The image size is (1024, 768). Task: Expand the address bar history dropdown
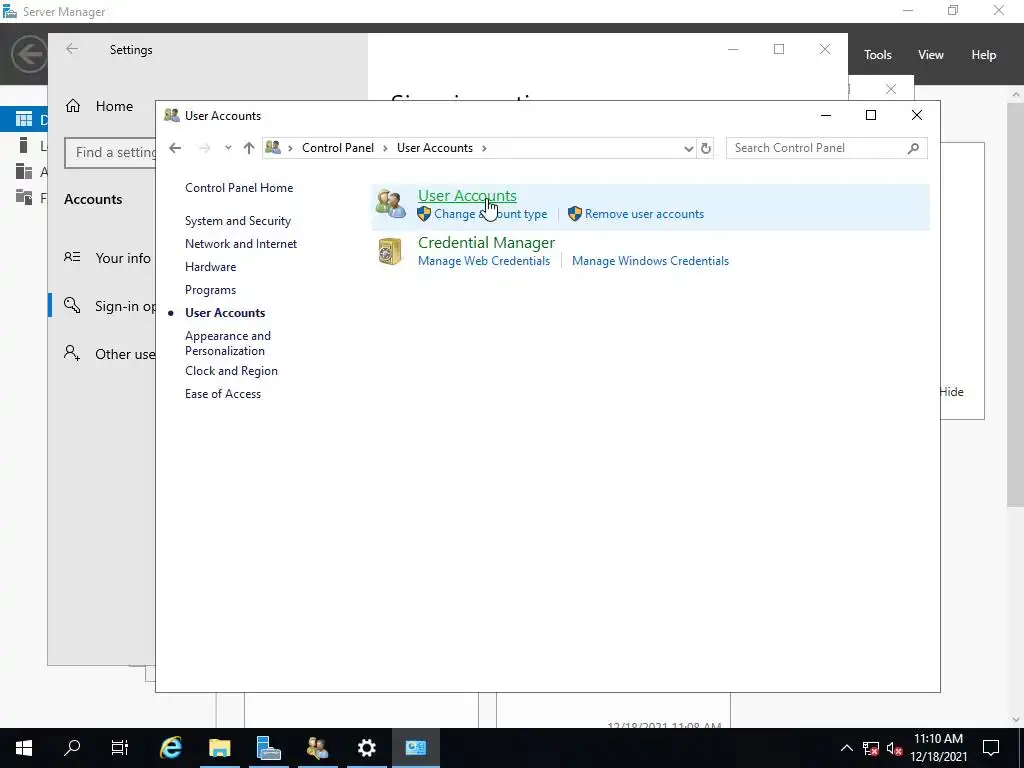(x=688, y=148)
